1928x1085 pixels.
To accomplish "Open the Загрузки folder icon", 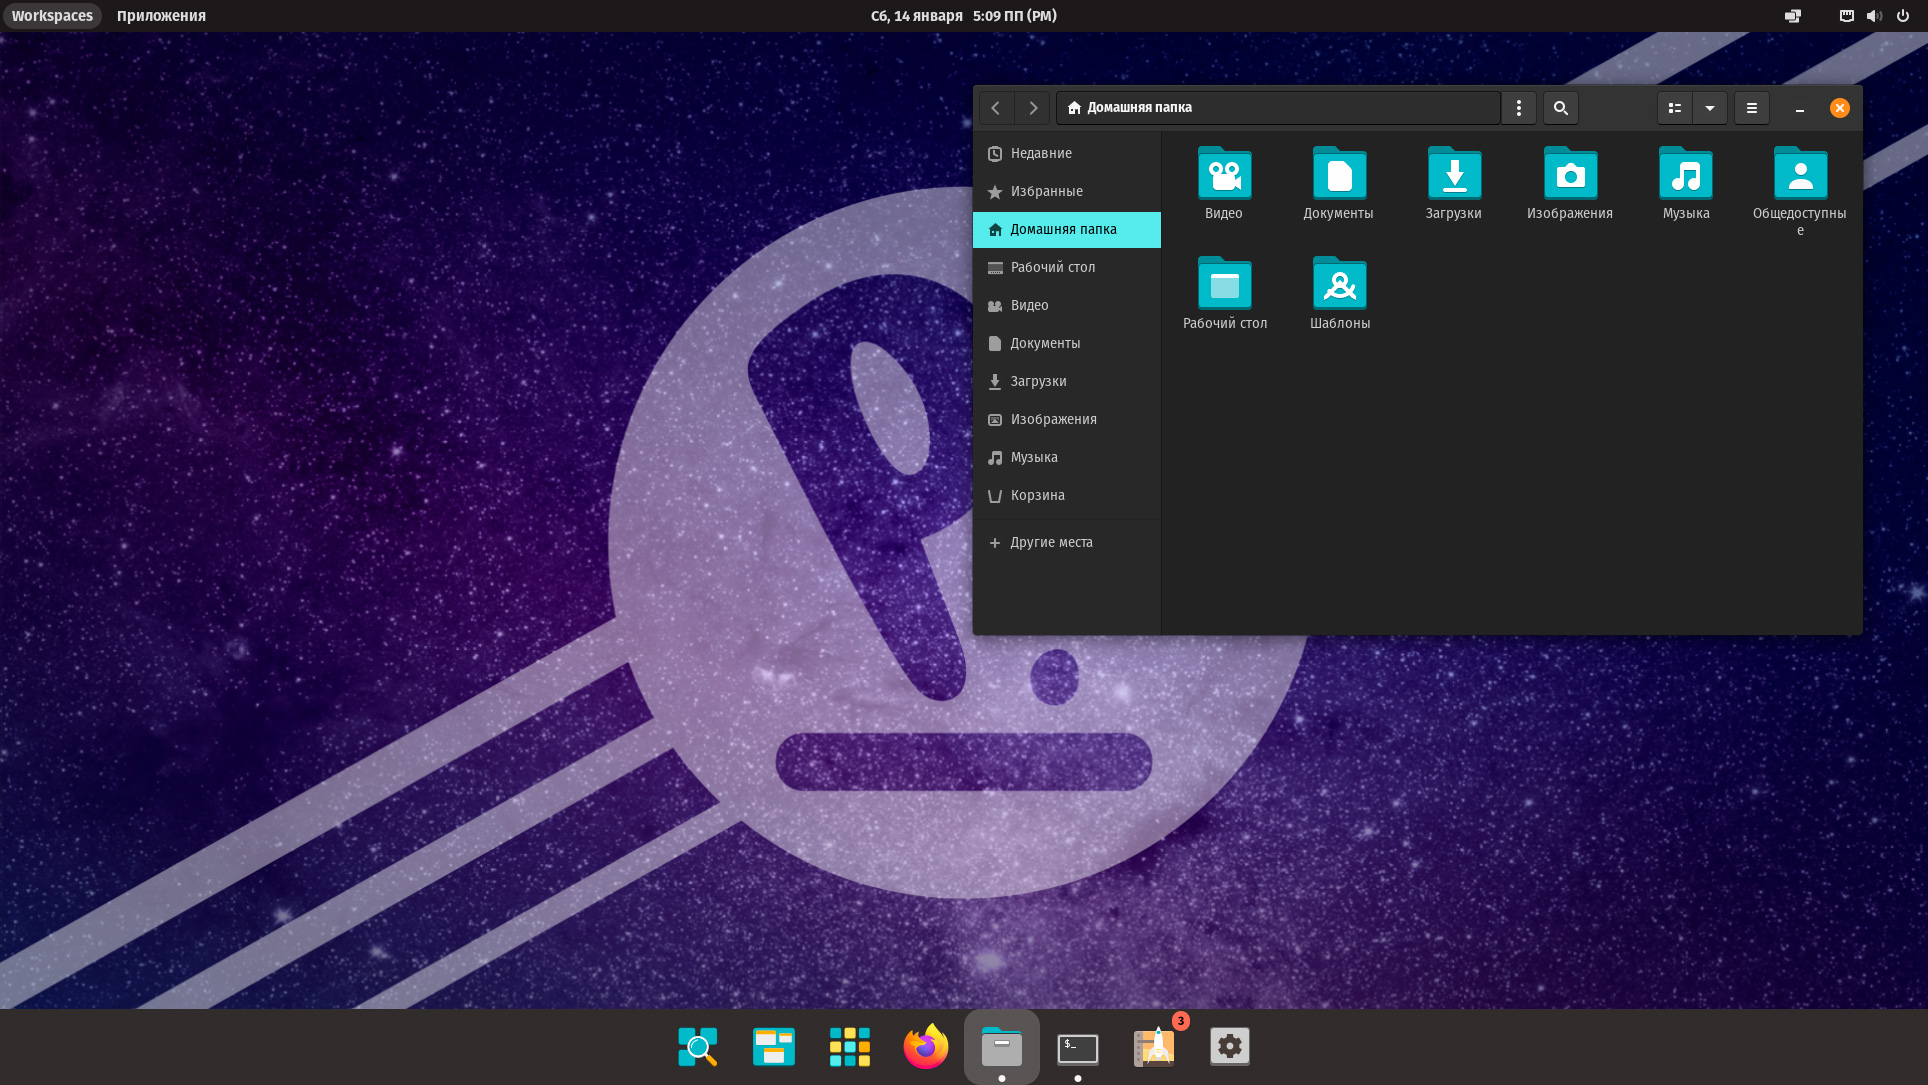I will 1454,175.
